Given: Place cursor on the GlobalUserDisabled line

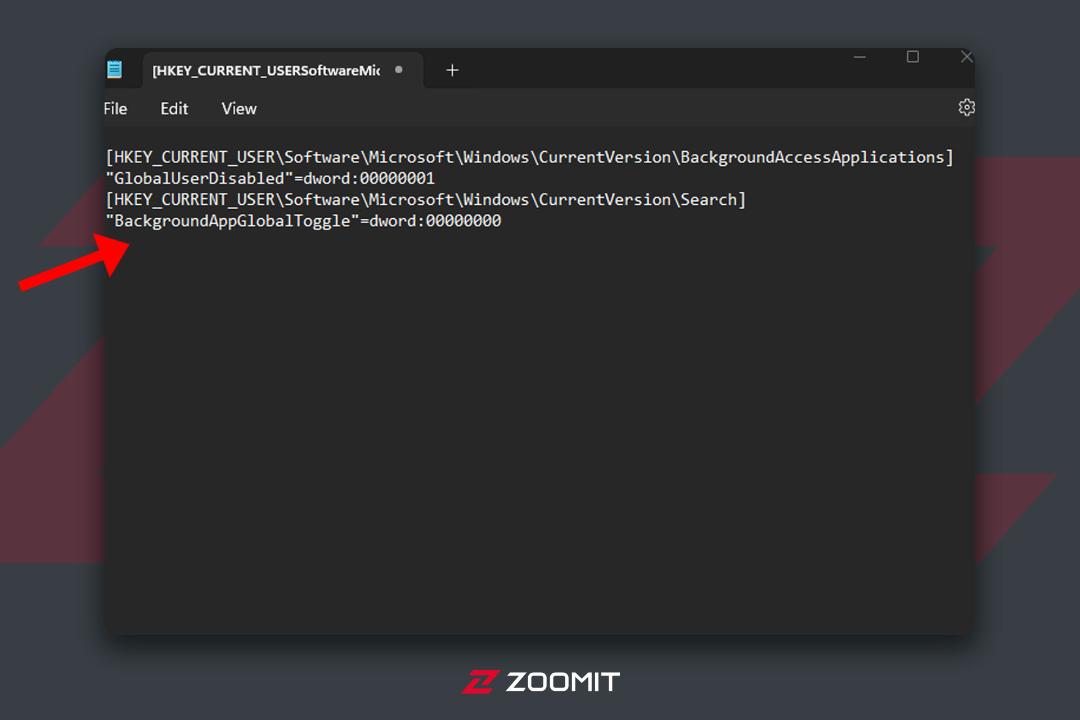Looking at the screenshot, I should [x=270, y=178].
